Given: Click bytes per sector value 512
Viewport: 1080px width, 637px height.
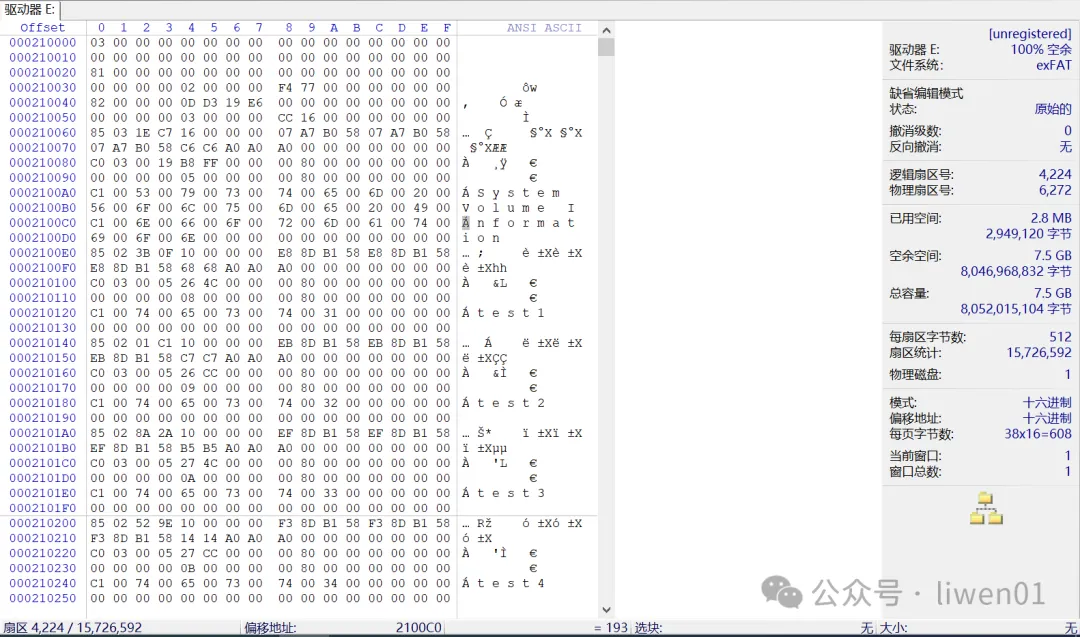Looking at the screenshot, I should 1061,337.
